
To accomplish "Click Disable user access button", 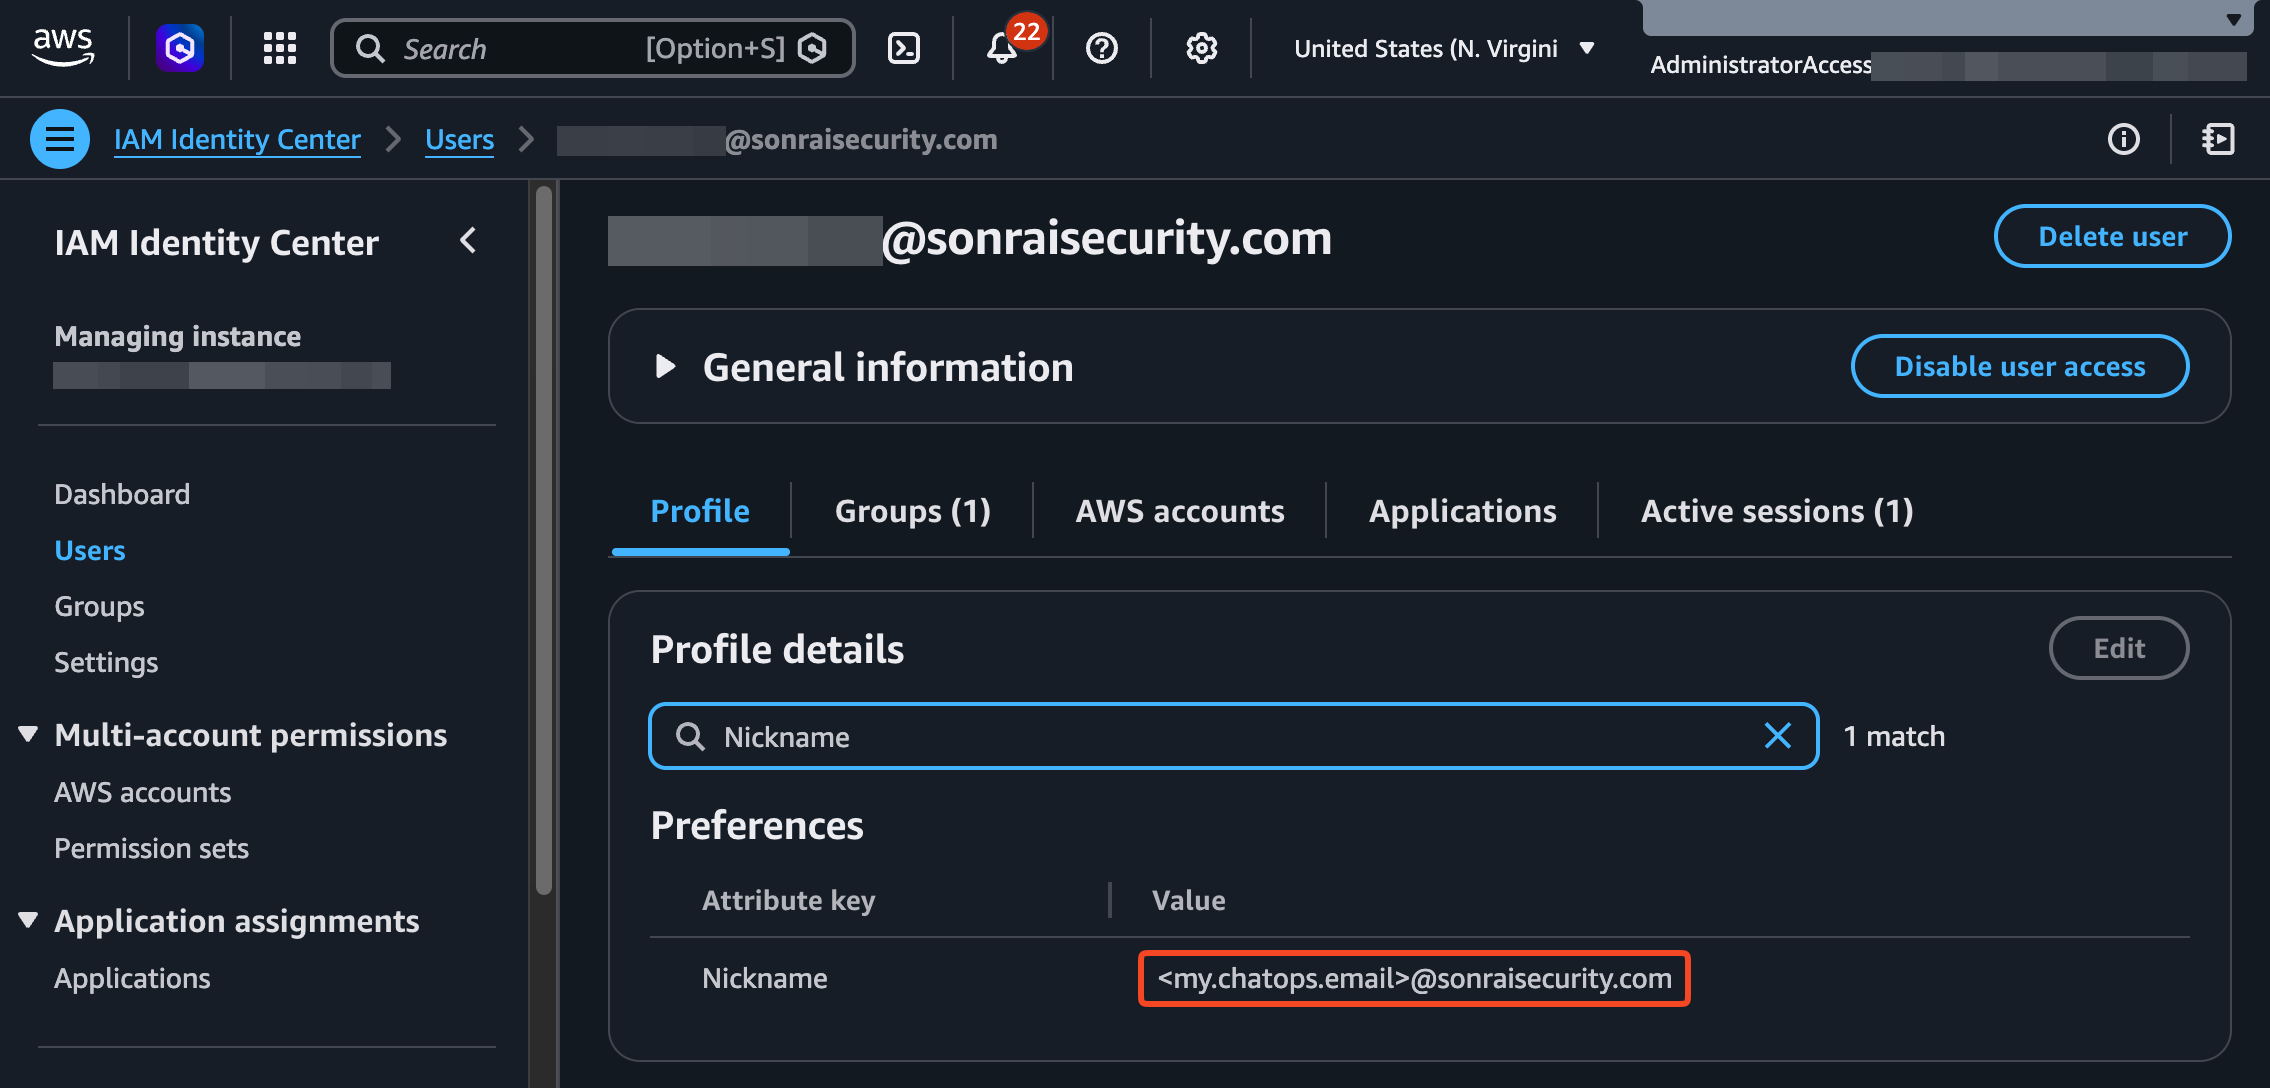I will 2019,367.
